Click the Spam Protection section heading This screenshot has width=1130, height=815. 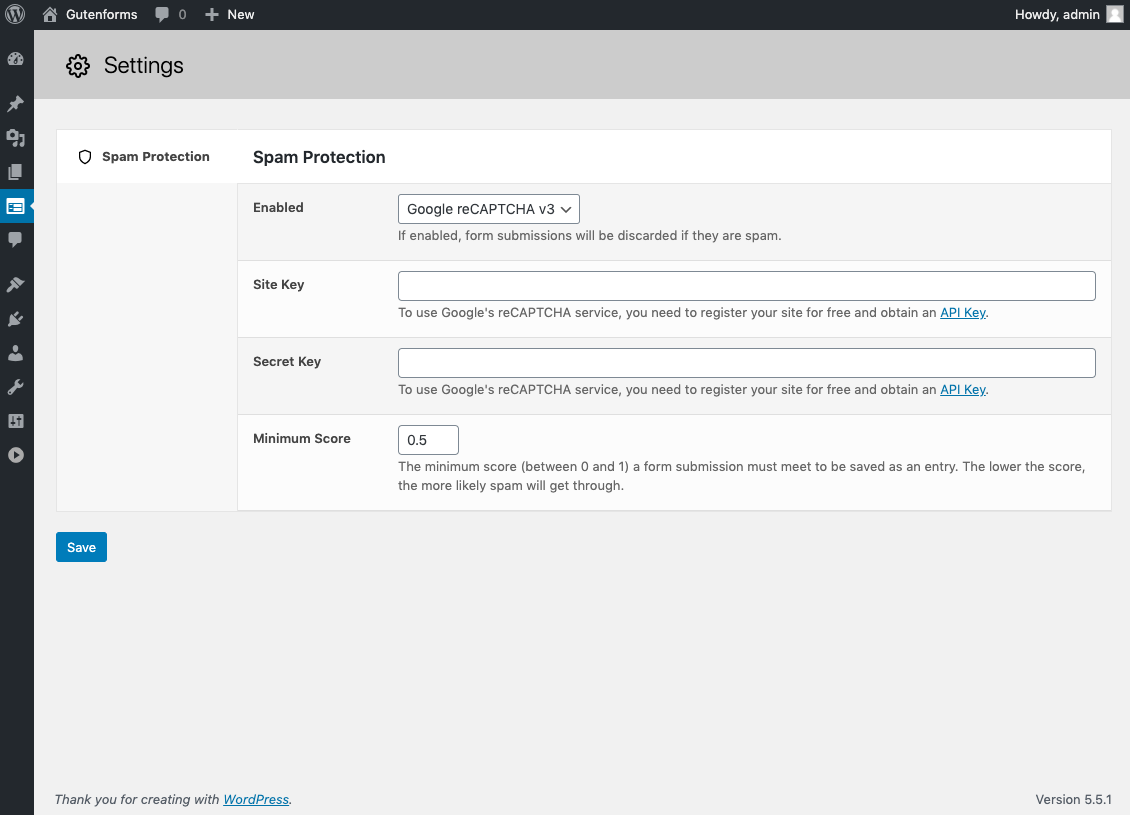(319, 157)
